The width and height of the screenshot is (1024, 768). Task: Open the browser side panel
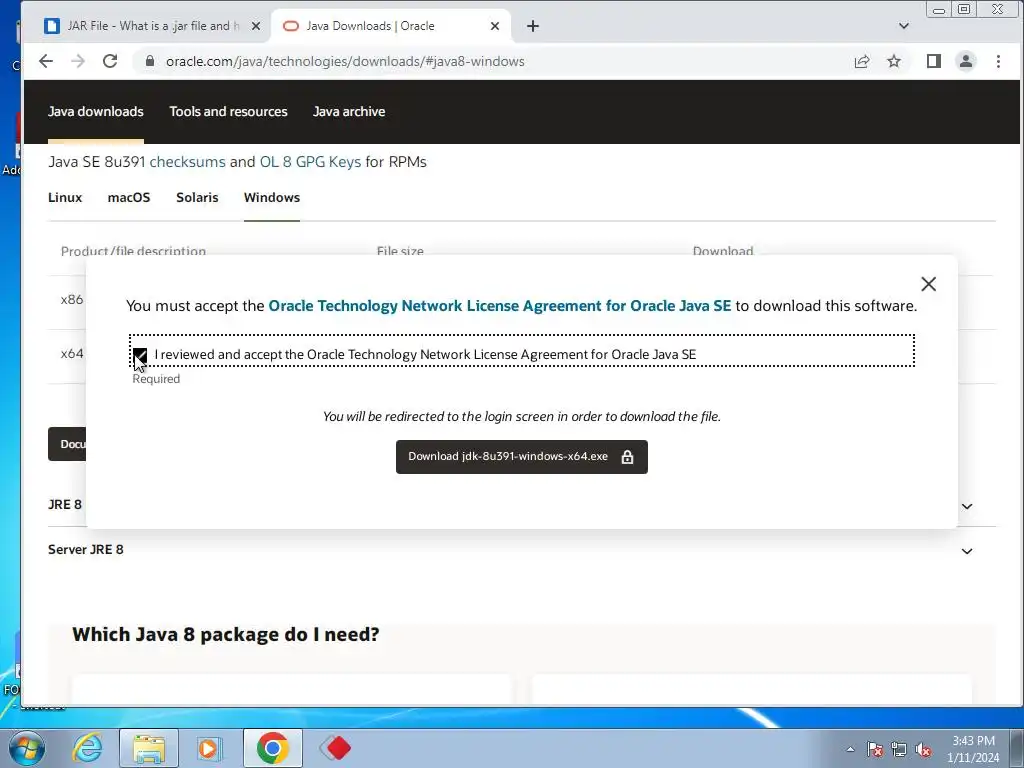pos(933,61)
